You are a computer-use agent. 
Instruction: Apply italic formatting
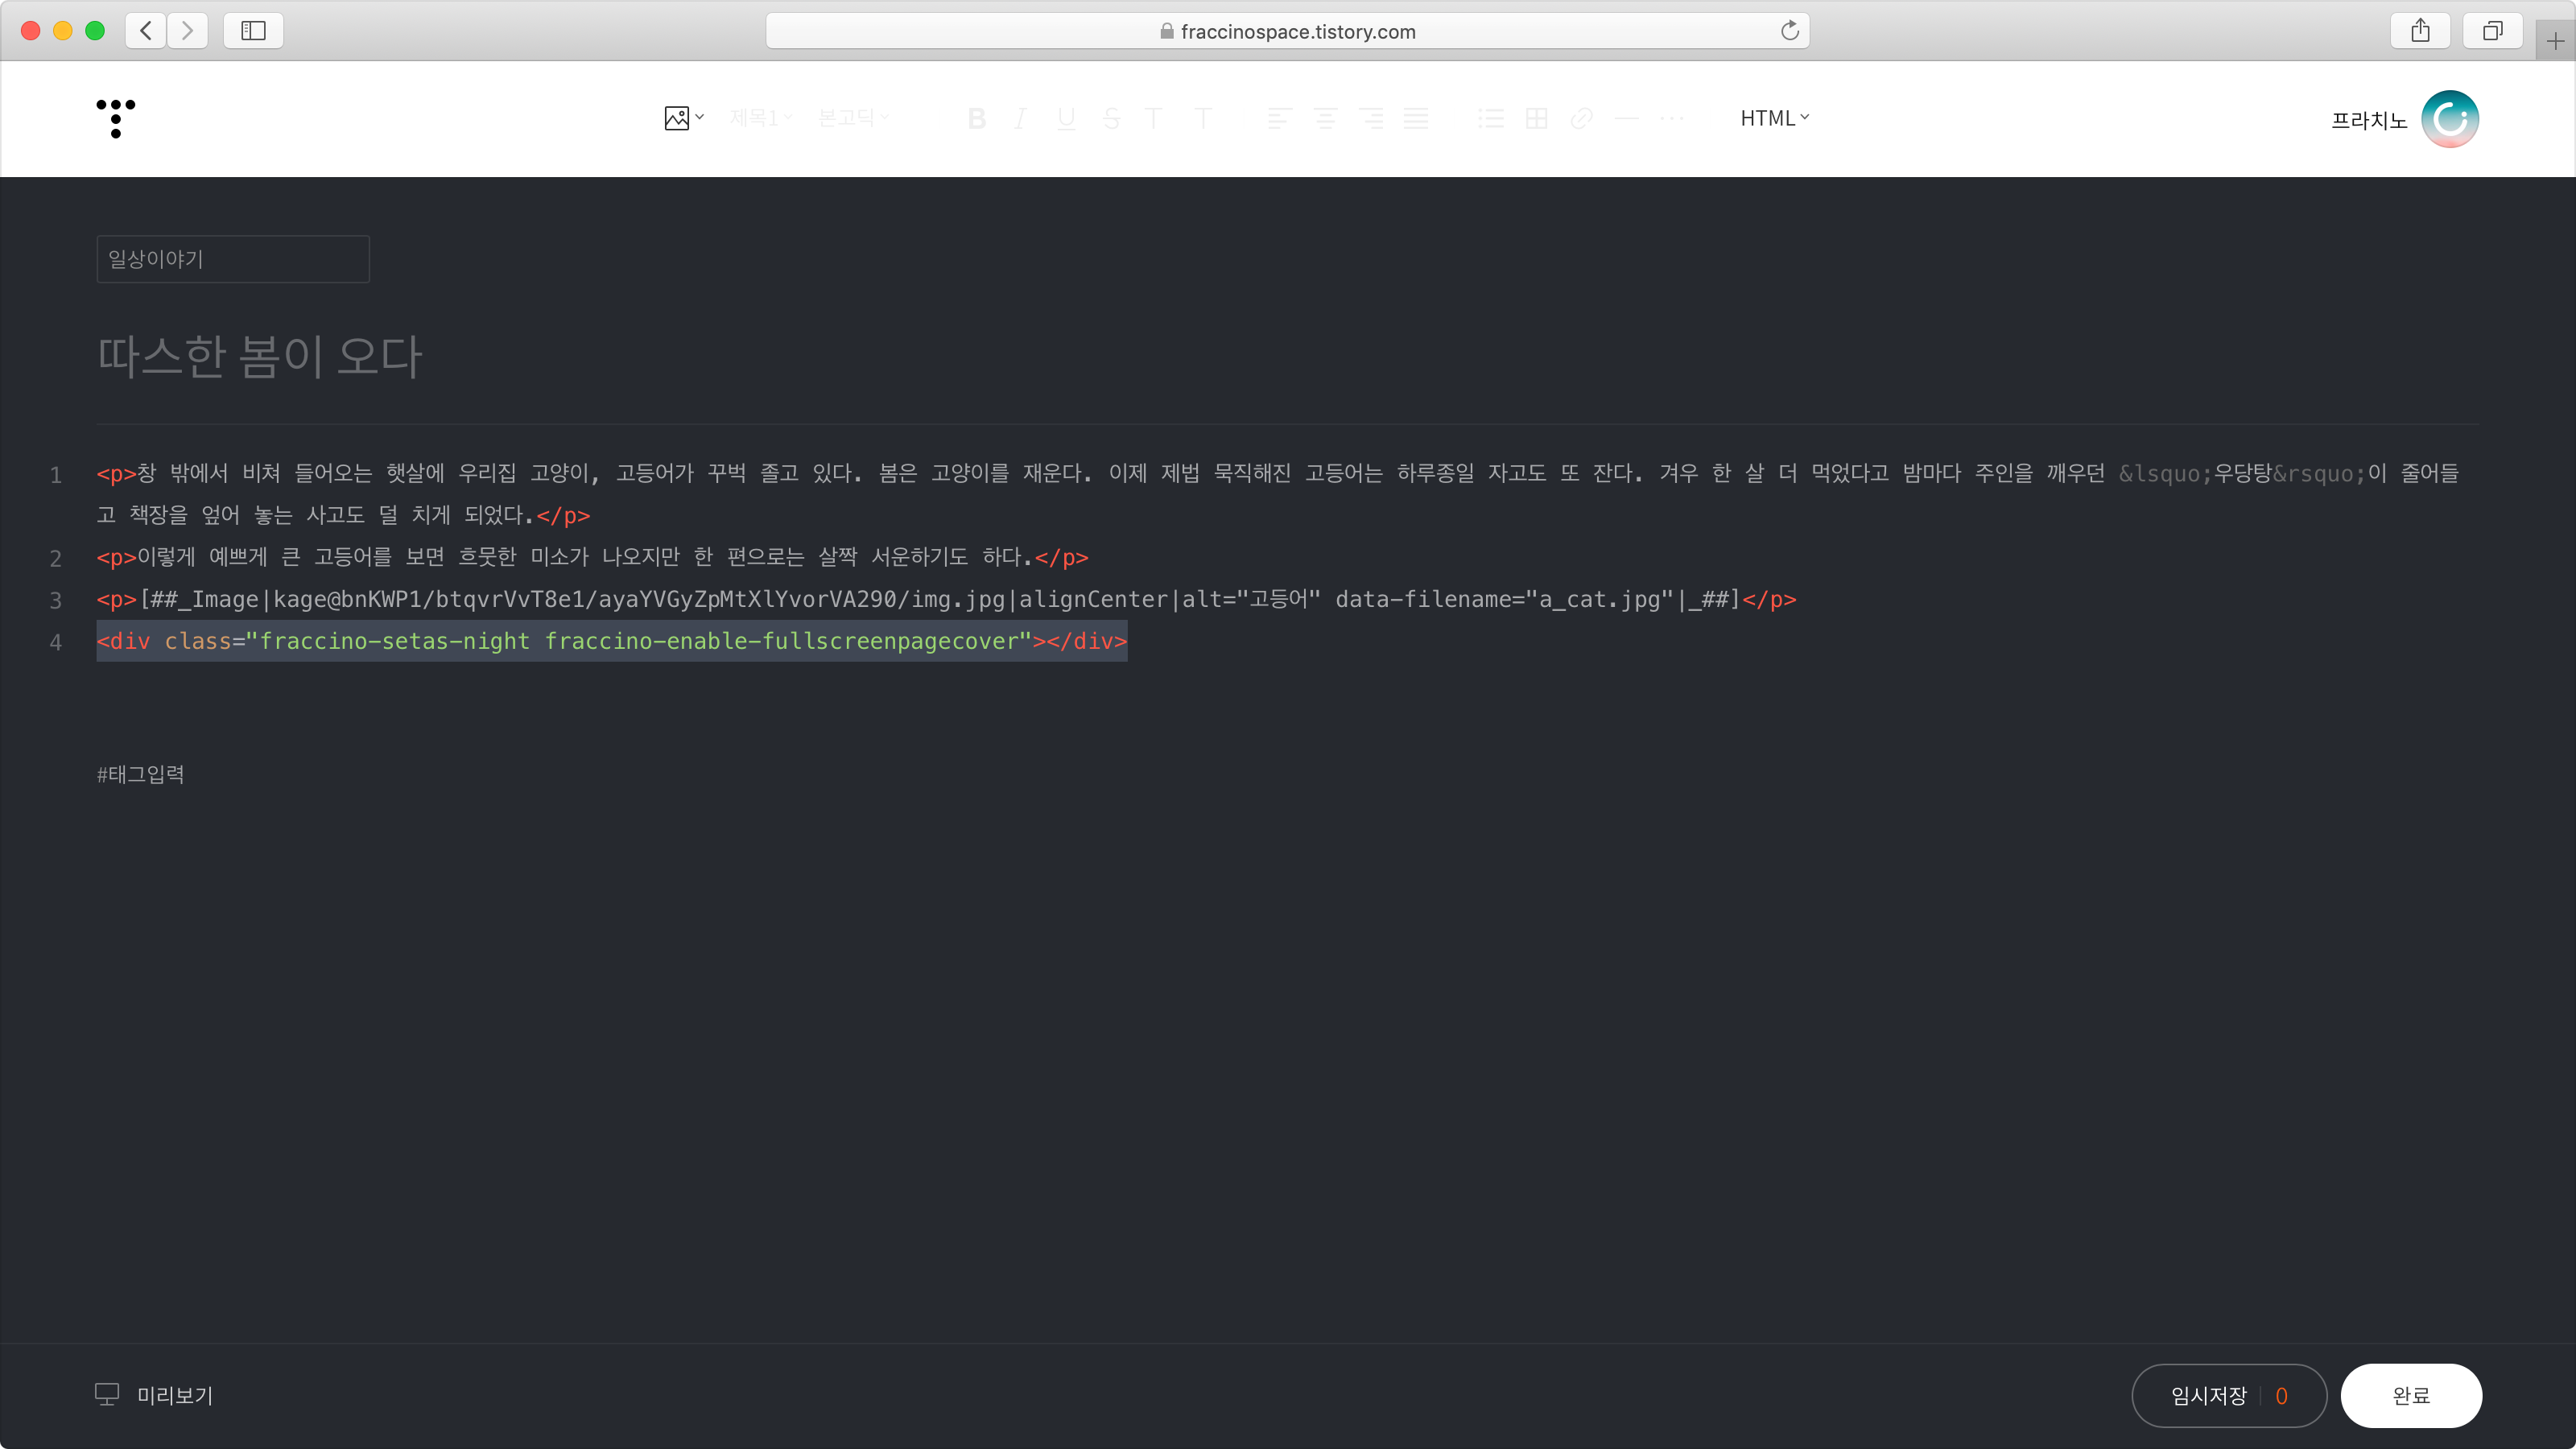[1020, 118]
